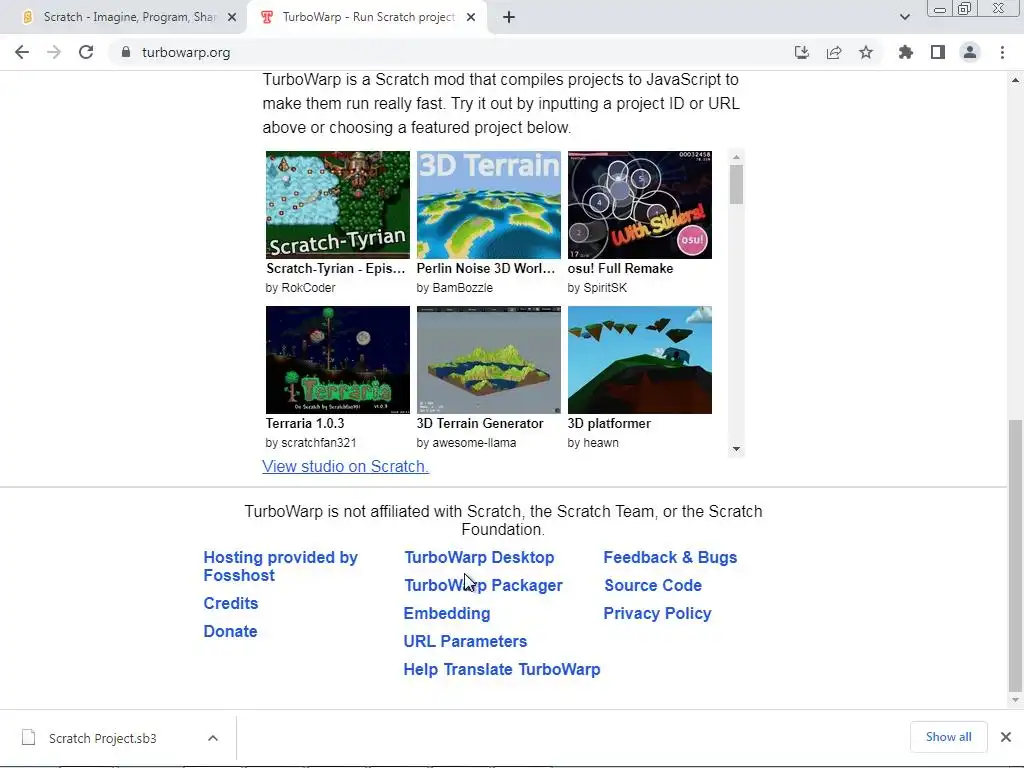1024x768 pixels.
Task: Open a new browser tab
Action: 509,17
